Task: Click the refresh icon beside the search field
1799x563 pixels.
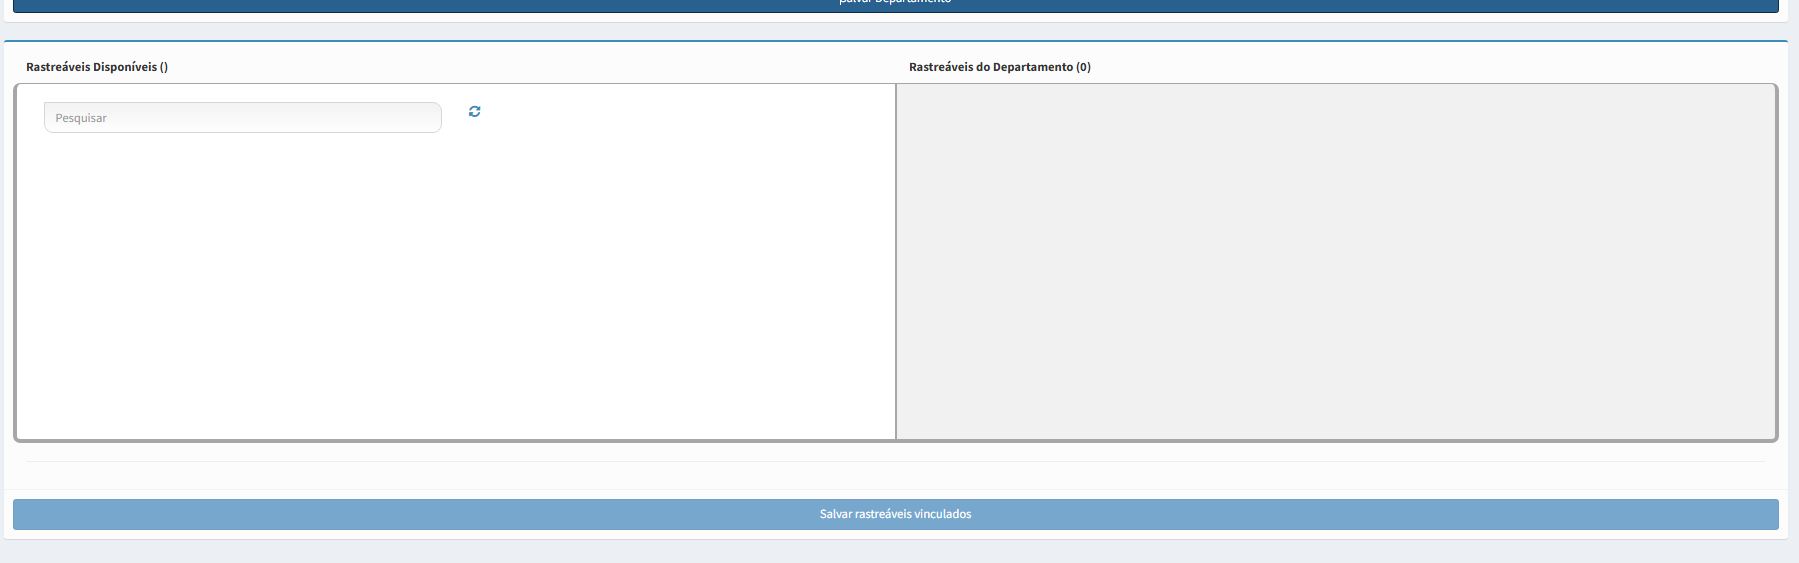Action: click(474, 112)
